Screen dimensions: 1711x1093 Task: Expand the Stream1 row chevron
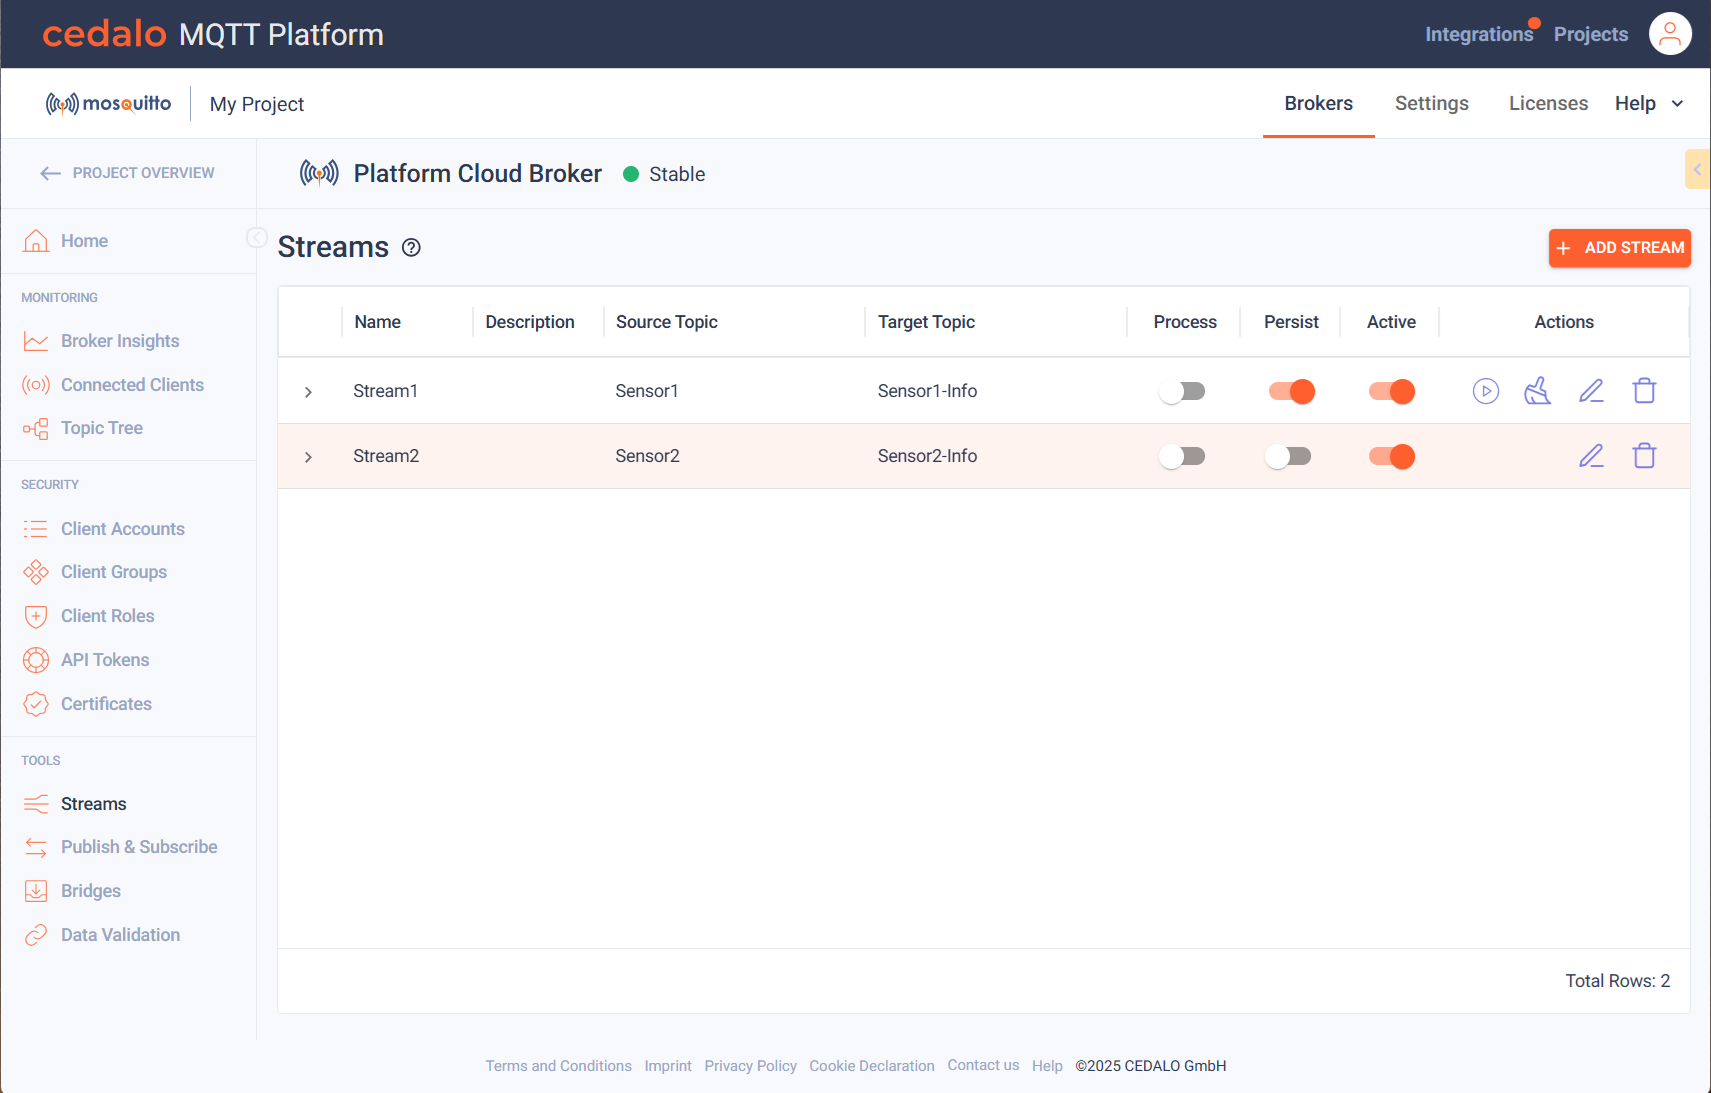click(308, 392)
